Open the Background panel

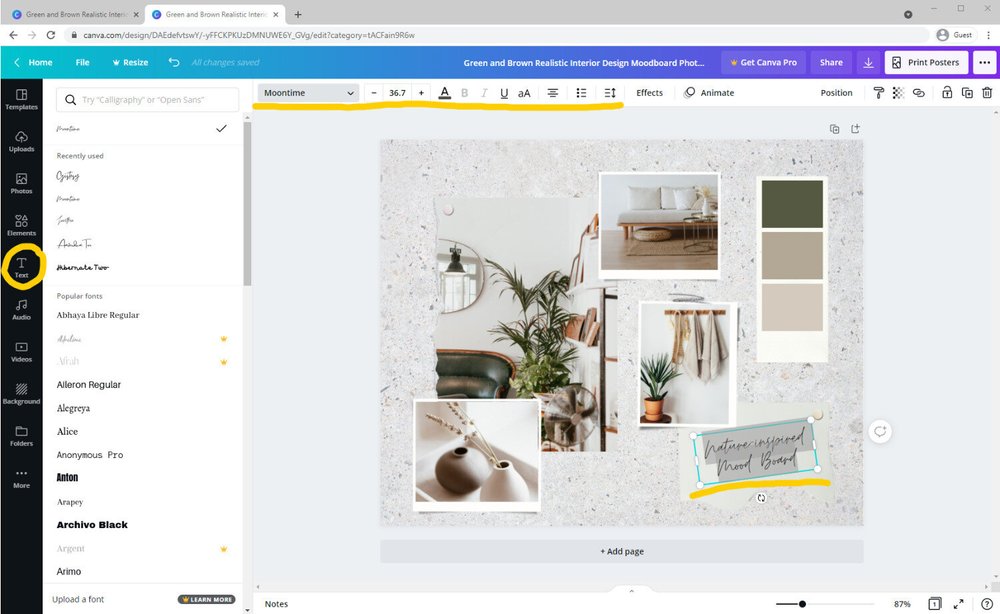tap(21, 394)
